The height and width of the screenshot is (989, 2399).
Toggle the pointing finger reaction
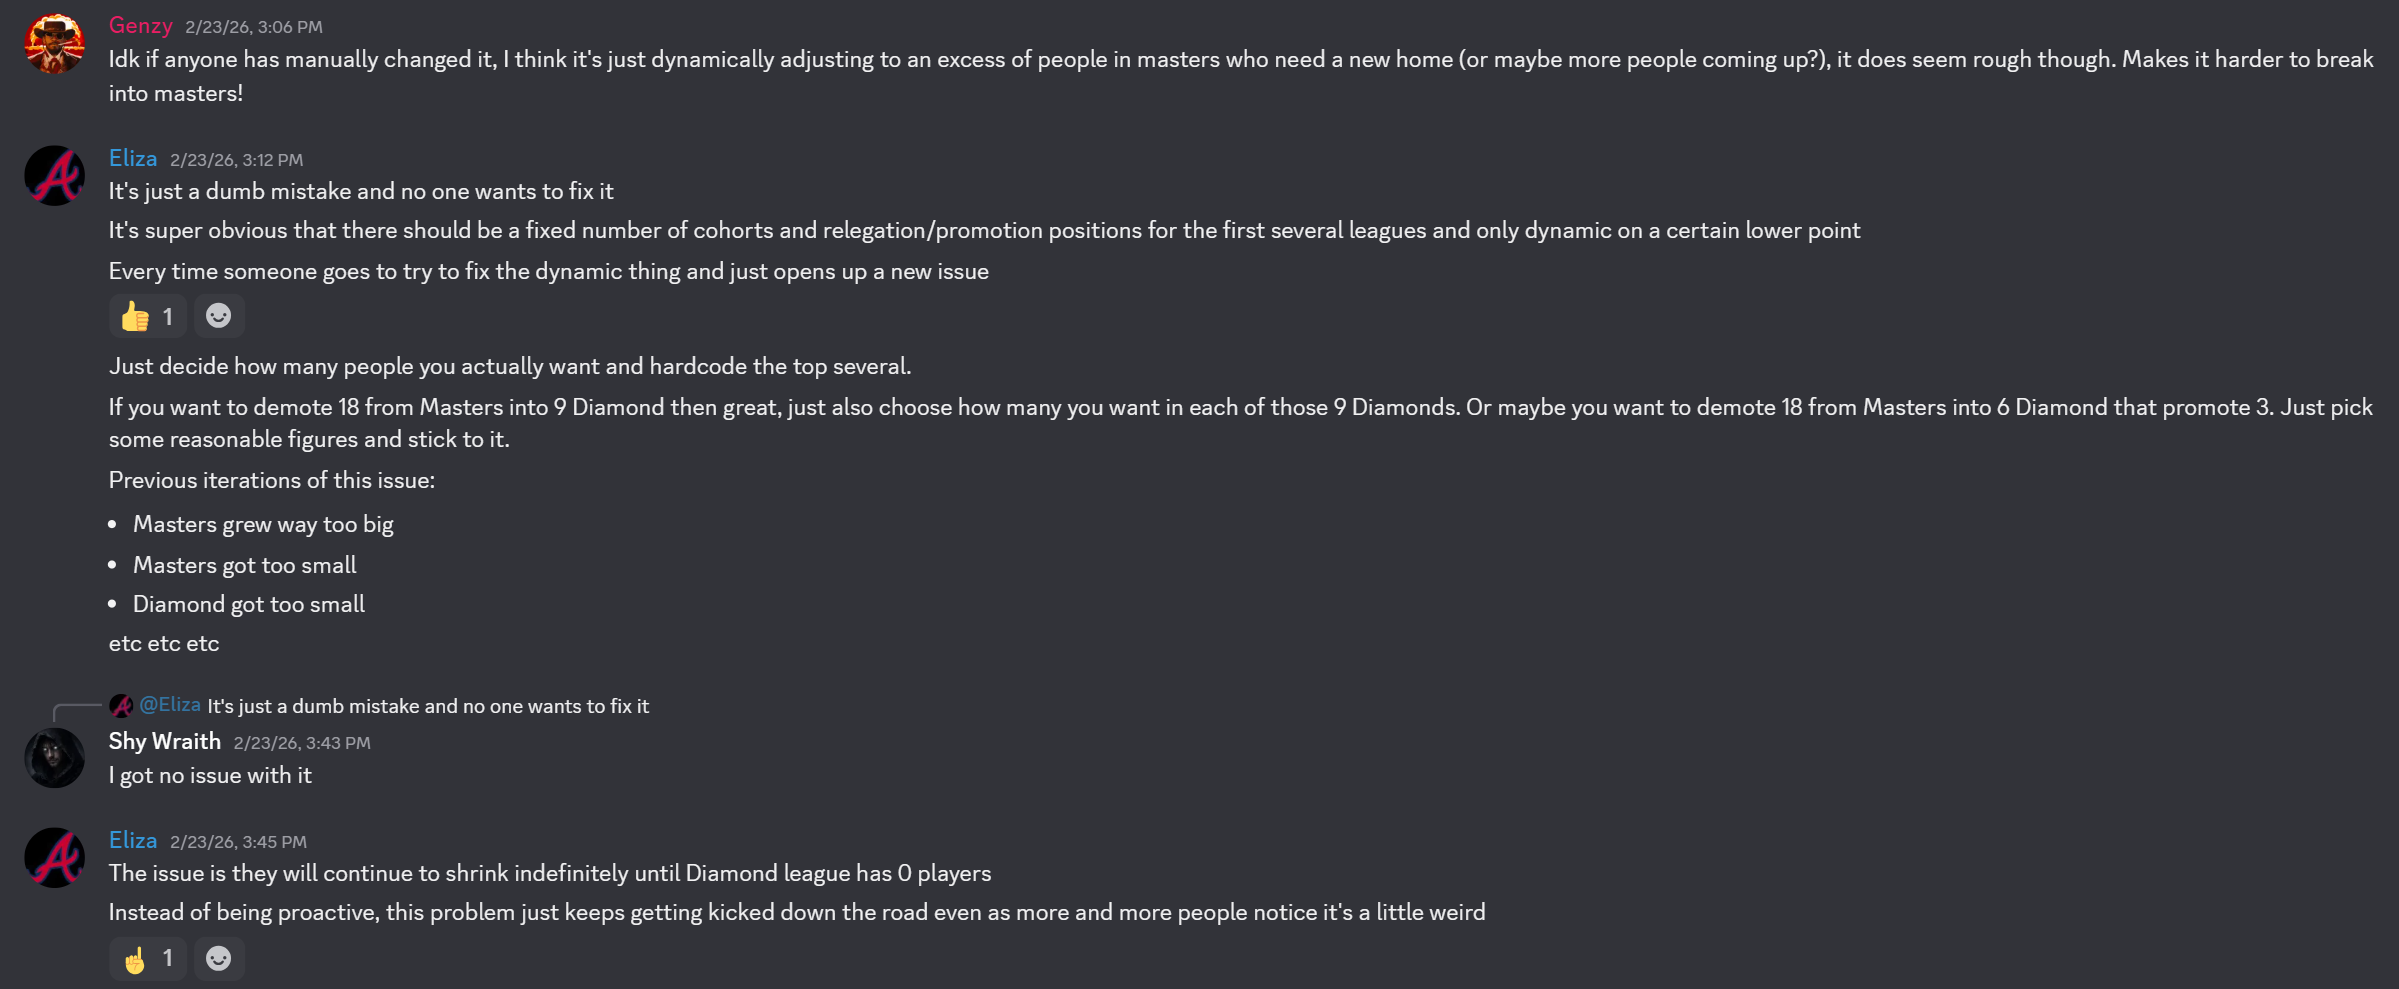click(x=147, y=959)
